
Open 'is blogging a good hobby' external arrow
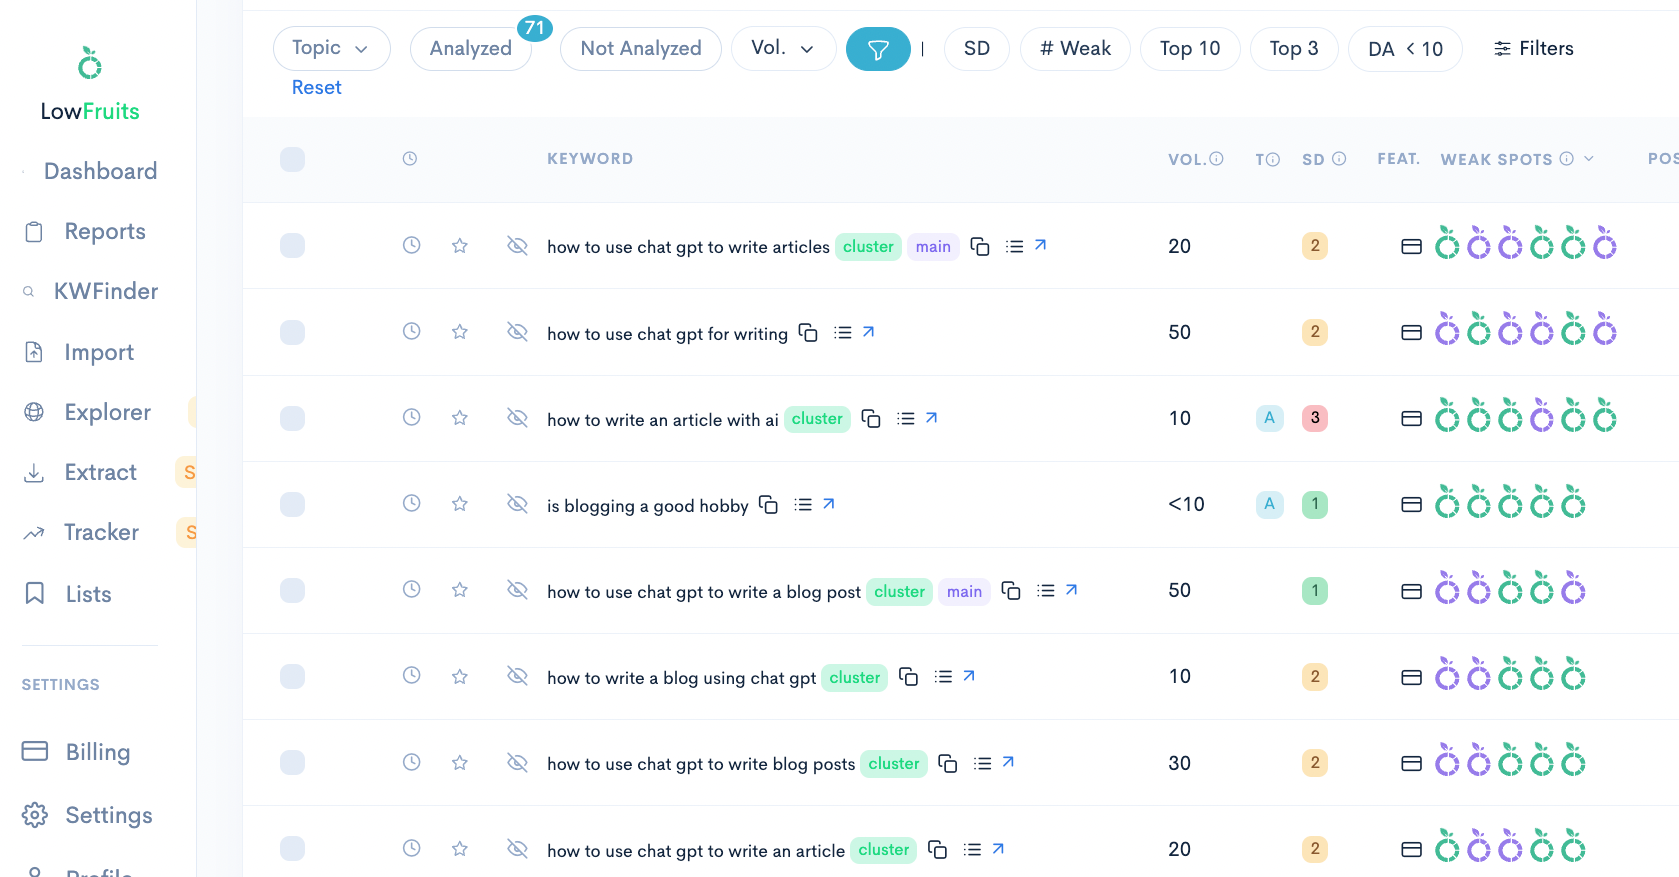(x=828, y=504)
